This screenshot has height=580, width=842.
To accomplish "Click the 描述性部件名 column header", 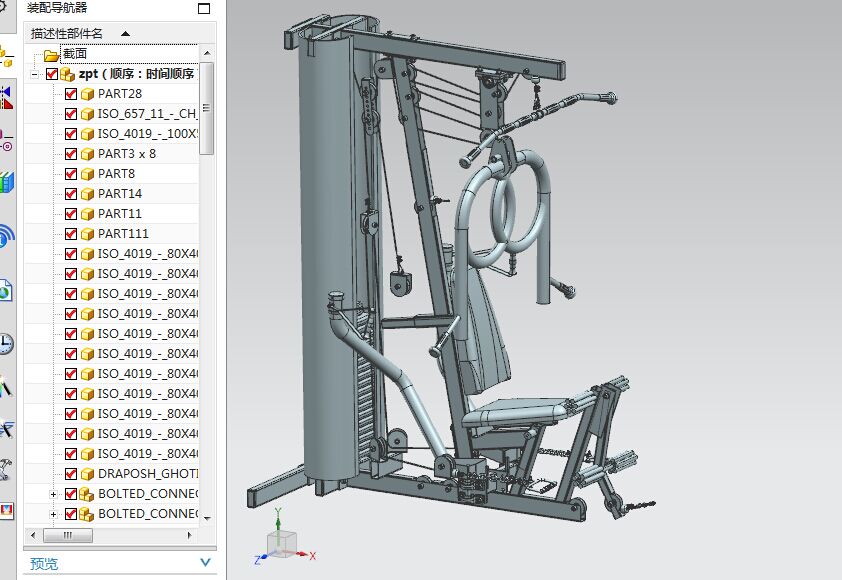I will (x=120, y=33).
